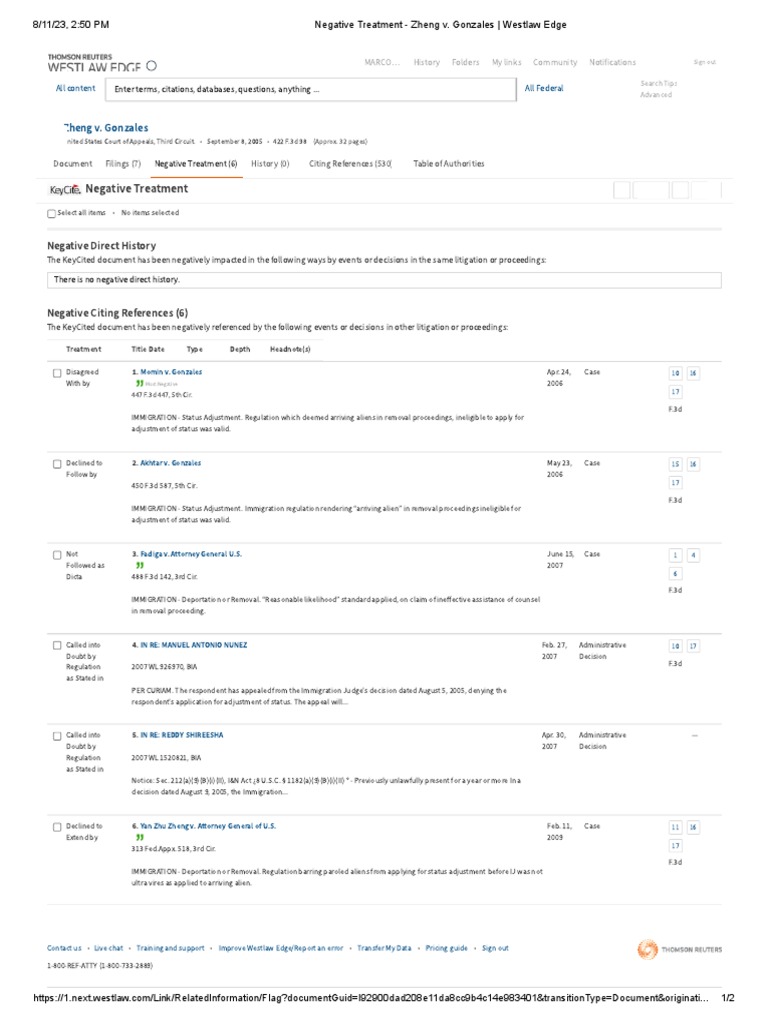Click green quotation icon under Yan Zhu Zheng

139,837
